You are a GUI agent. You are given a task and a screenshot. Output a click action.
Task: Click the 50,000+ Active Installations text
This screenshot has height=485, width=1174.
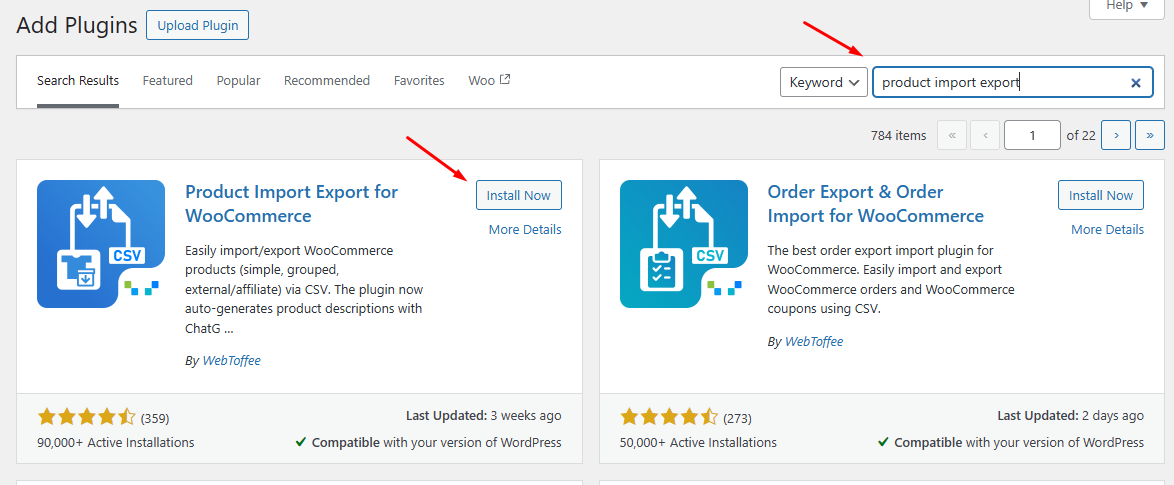click(x=698, y=442)
